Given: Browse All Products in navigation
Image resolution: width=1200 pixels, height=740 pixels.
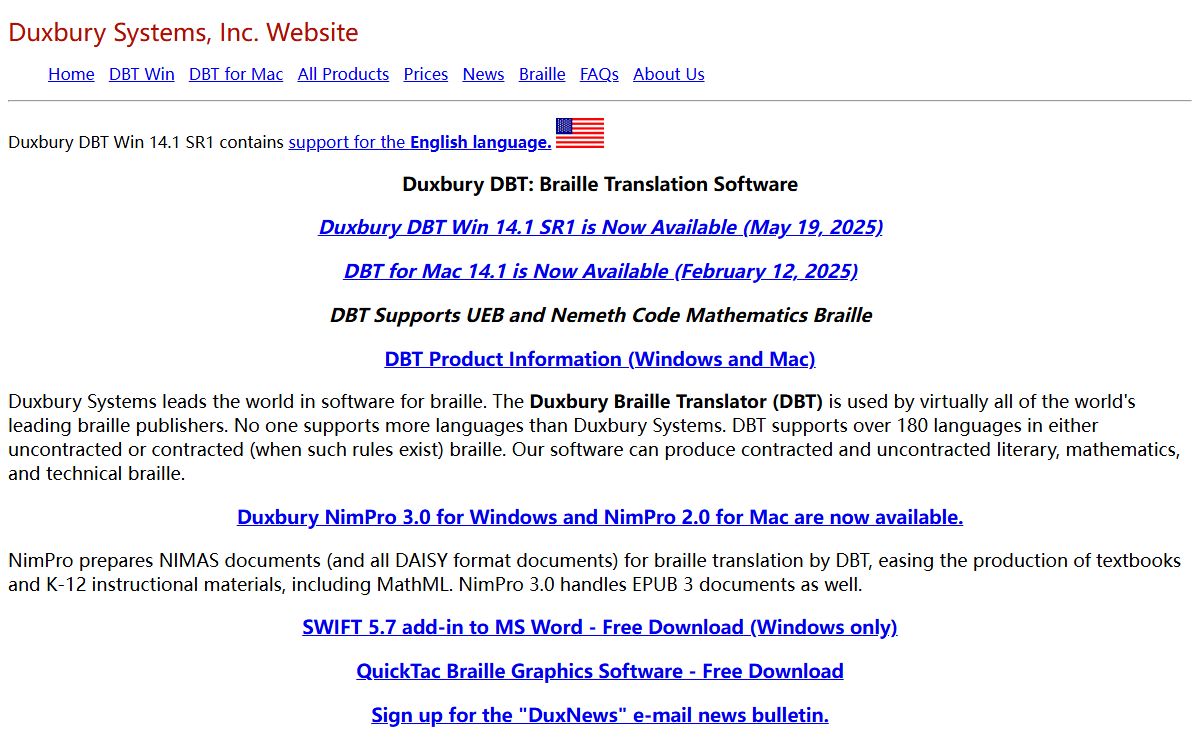Looking at the screenshot, I should tap(343, 74).
